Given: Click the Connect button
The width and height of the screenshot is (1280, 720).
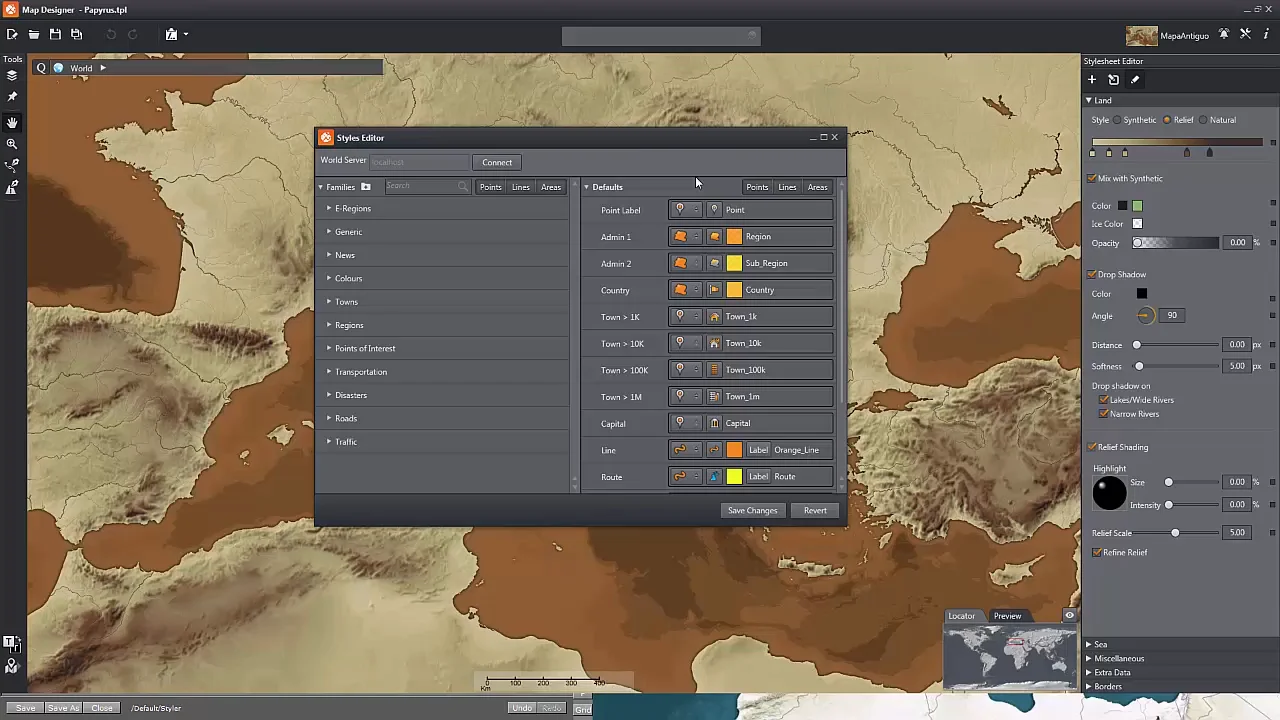Looking at the screenshot, I should coord(497,162).
